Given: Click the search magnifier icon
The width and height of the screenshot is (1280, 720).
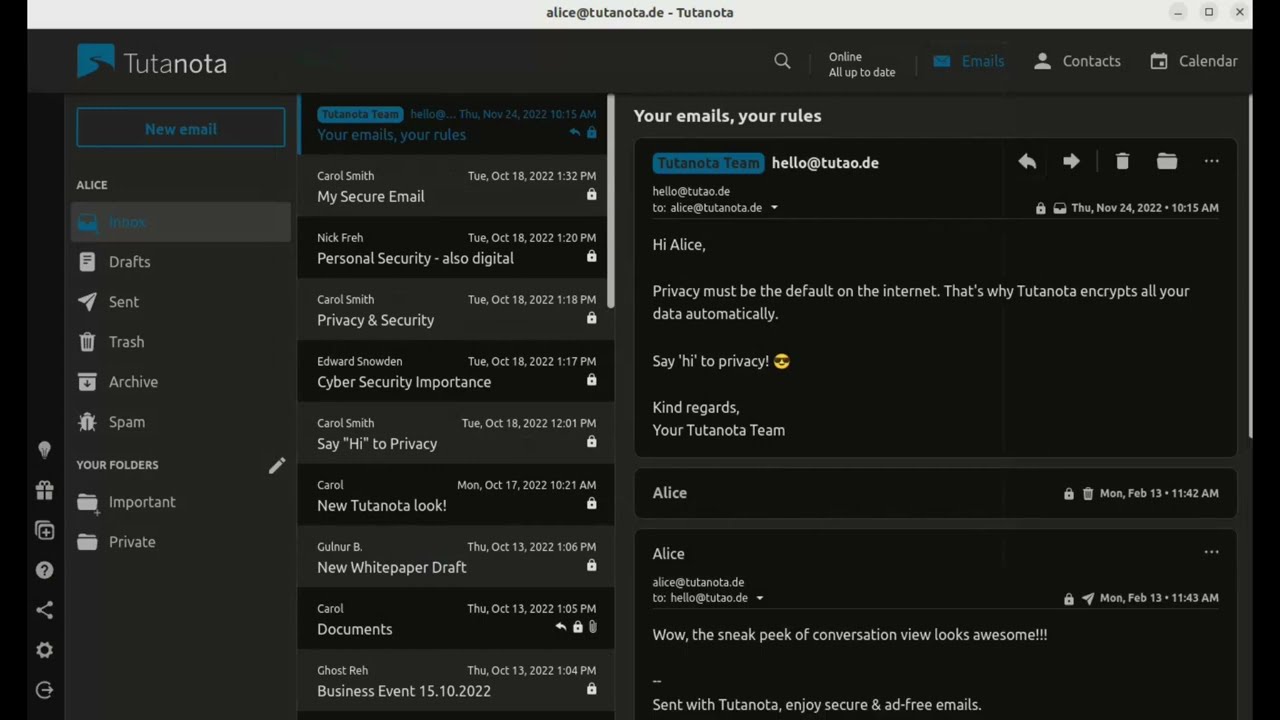Looking at the screenshot, I should click(782, 61).
